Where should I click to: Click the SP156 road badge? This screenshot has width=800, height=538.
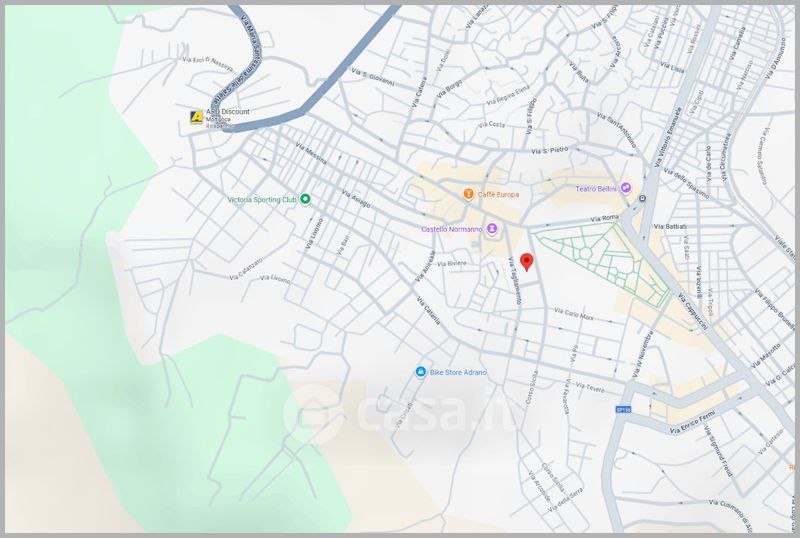(623, 408)
